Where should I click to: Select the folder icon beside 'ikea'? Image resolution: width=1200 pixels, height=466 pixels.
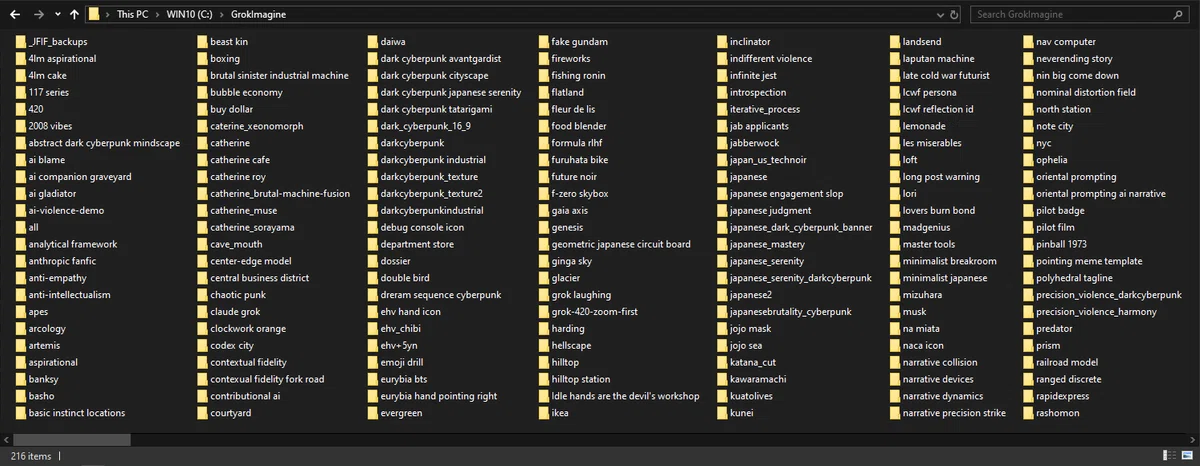[x=544, y=413]
